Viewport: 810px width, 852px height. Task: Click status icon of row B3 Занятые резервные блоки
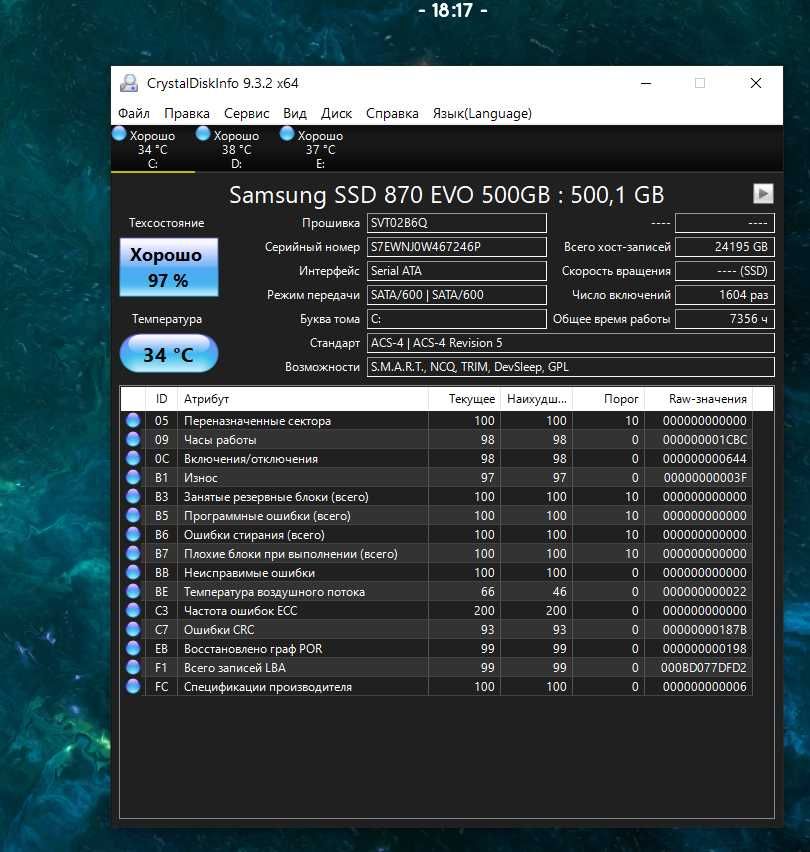click(x=133, y=496)
